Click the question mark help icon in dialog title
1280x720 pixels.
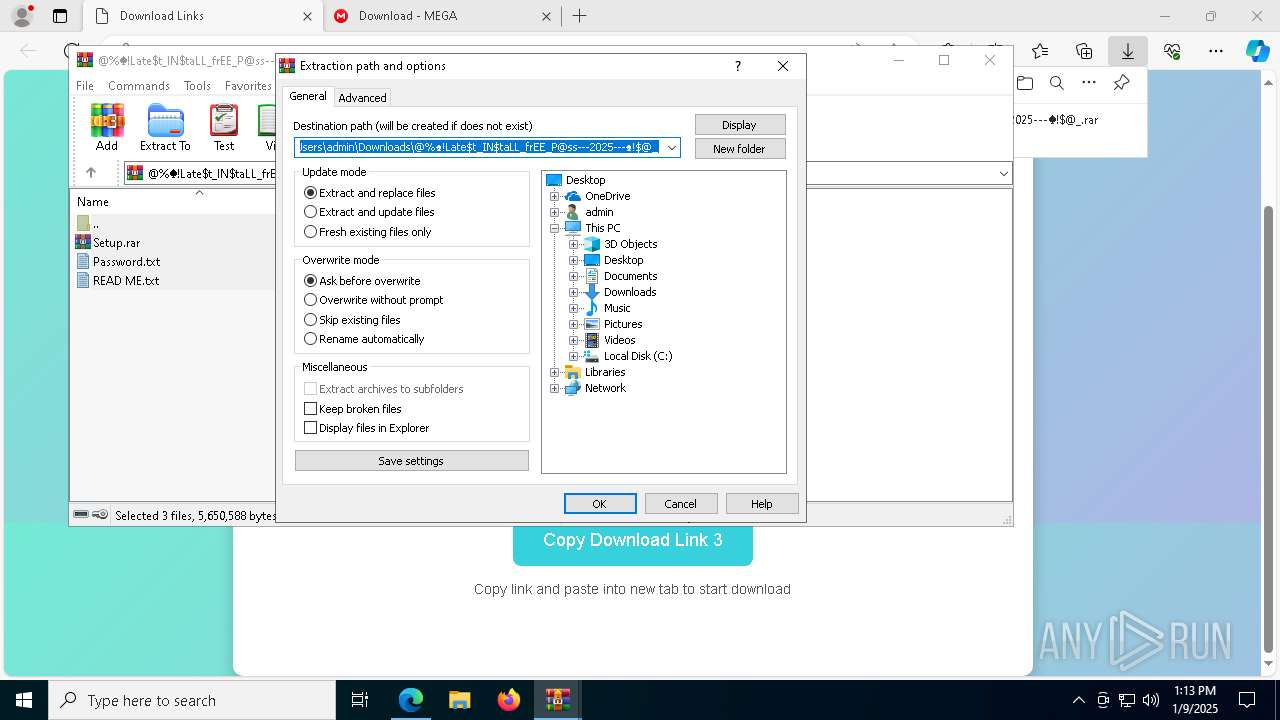tap(738, 66)
